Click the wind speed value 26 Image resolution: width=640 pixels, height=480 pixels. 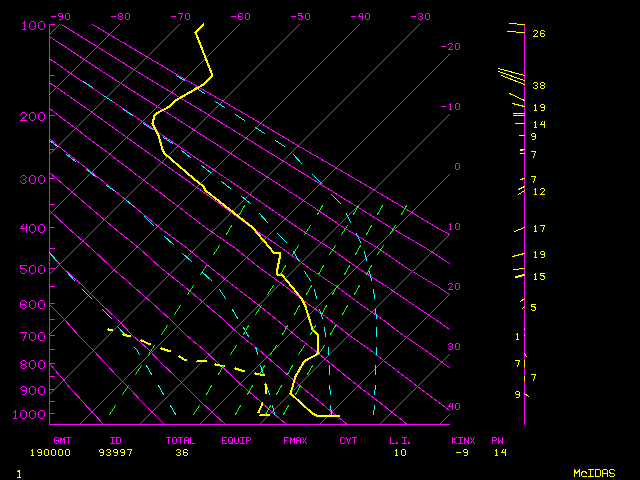[538, 33]
